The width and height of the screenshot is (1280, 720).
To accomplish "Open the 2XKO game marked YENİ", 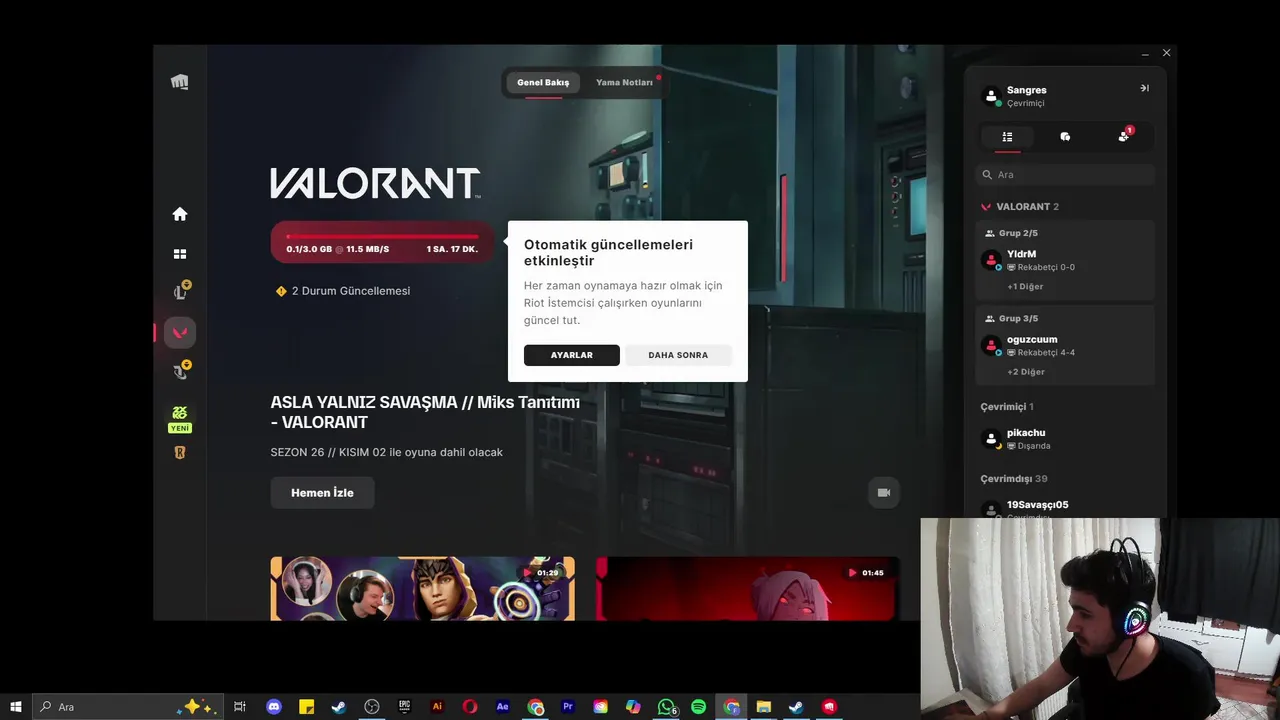I will click(x=180, y=418).
